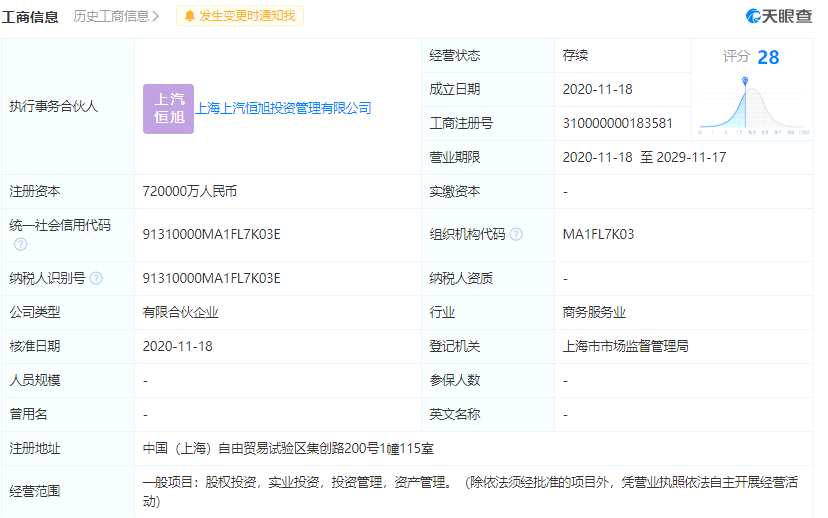The width and height of the screenshot is (828, 518).
Task: Select registration authority 上海市市场监督管理局
Action: (625, 346)
